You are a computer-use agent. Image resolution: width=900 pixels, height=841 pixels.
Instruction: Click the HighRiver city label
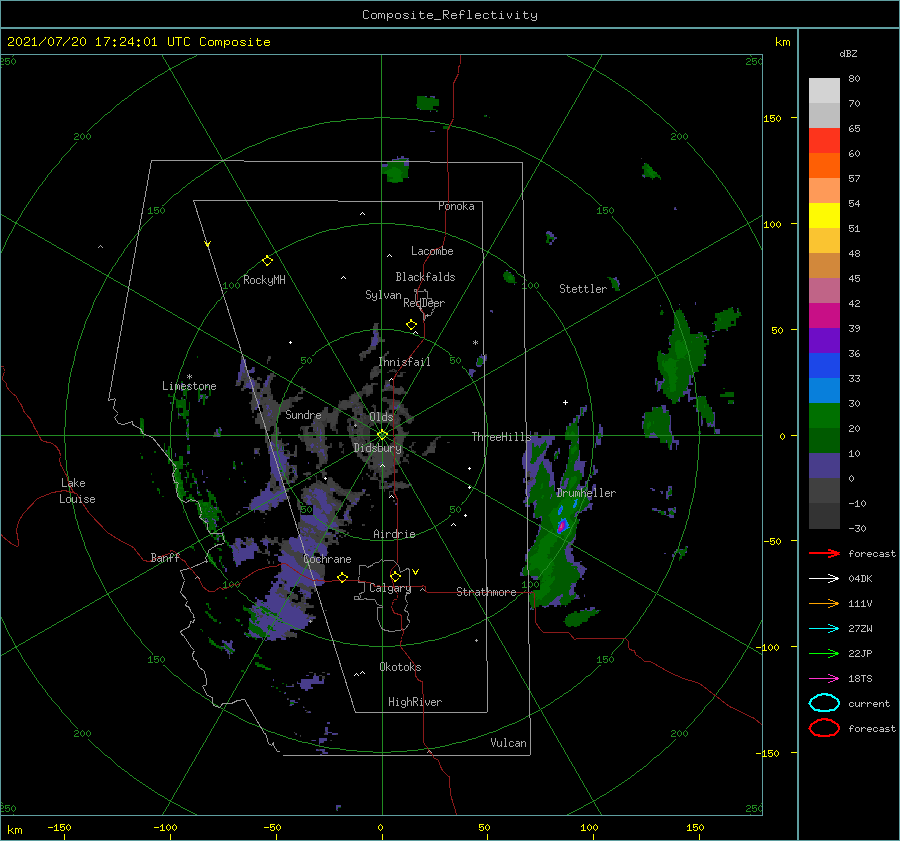click(415, 702)
